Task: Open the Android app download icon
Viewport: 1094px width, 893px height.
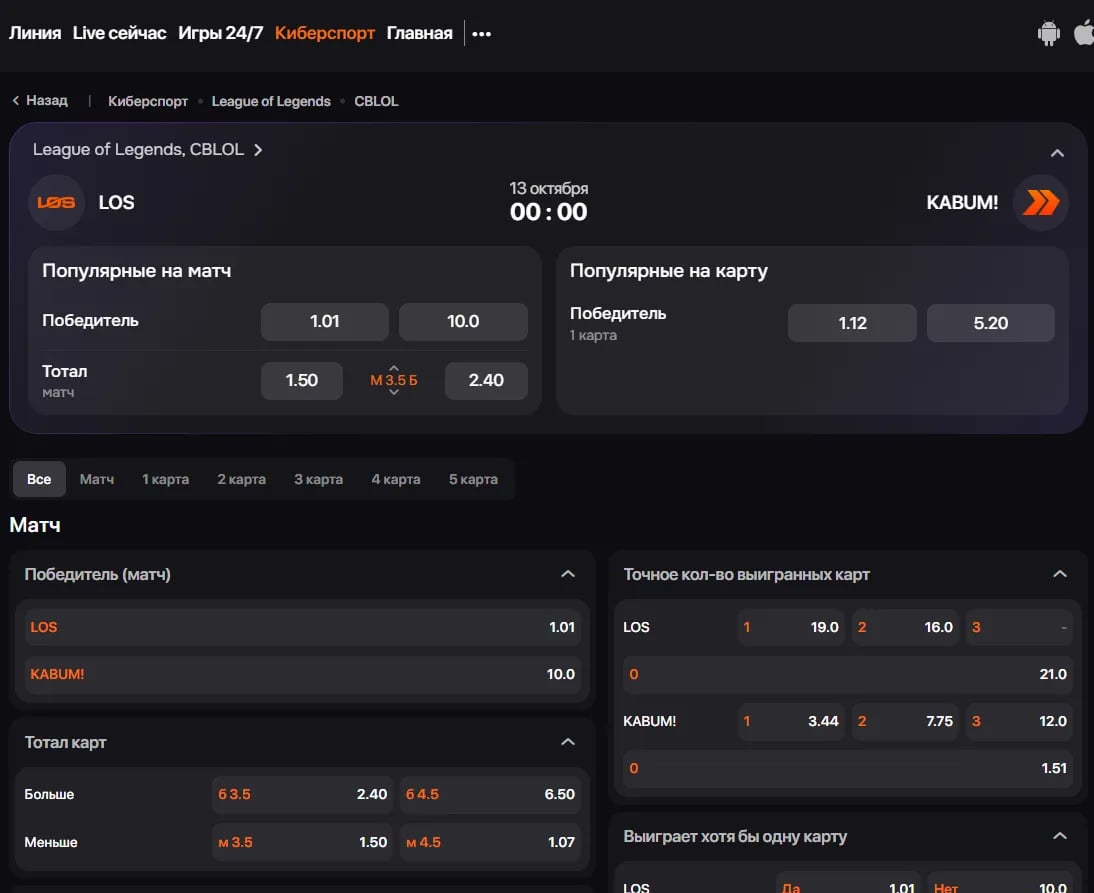Action: pos(1048,33)
